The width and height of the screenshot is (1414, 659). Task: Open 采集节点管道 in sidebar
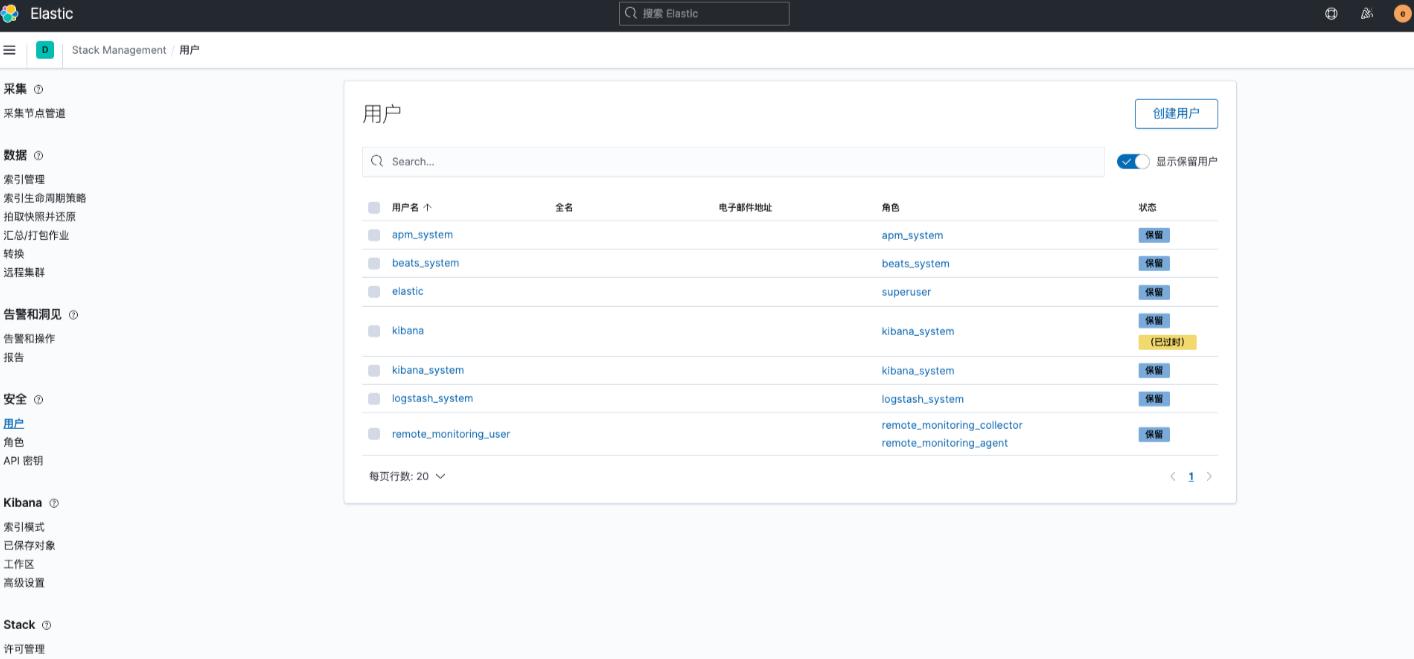click(35, 114)
